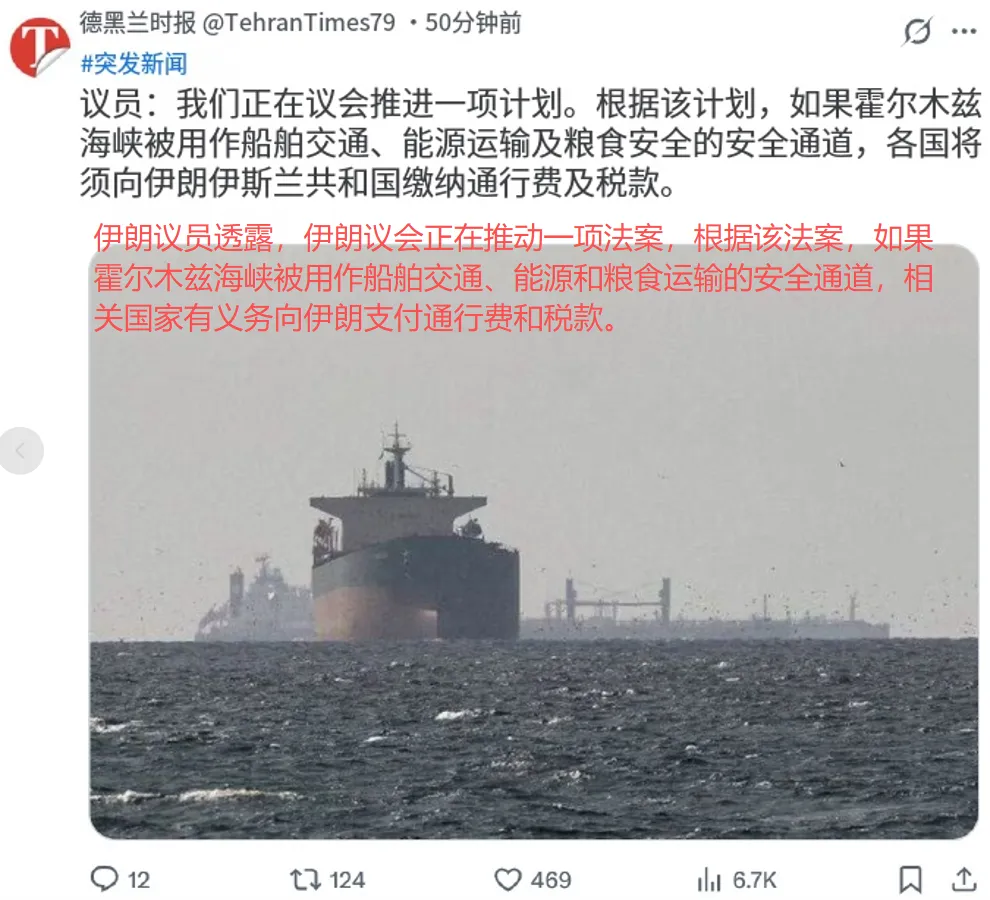Click the 469 likes count

(551, 880)
